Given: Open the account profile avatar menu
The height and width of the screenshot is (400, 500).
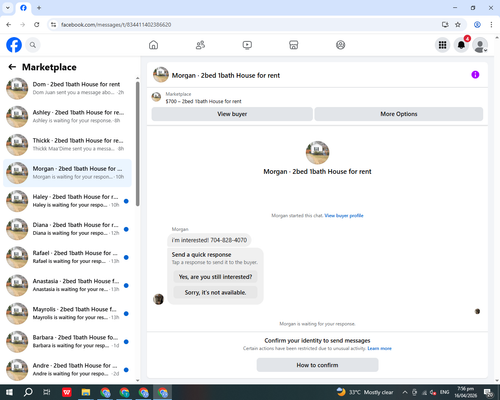Looking at the screenshot, I should pyautogui.click(x=480, y=45).
